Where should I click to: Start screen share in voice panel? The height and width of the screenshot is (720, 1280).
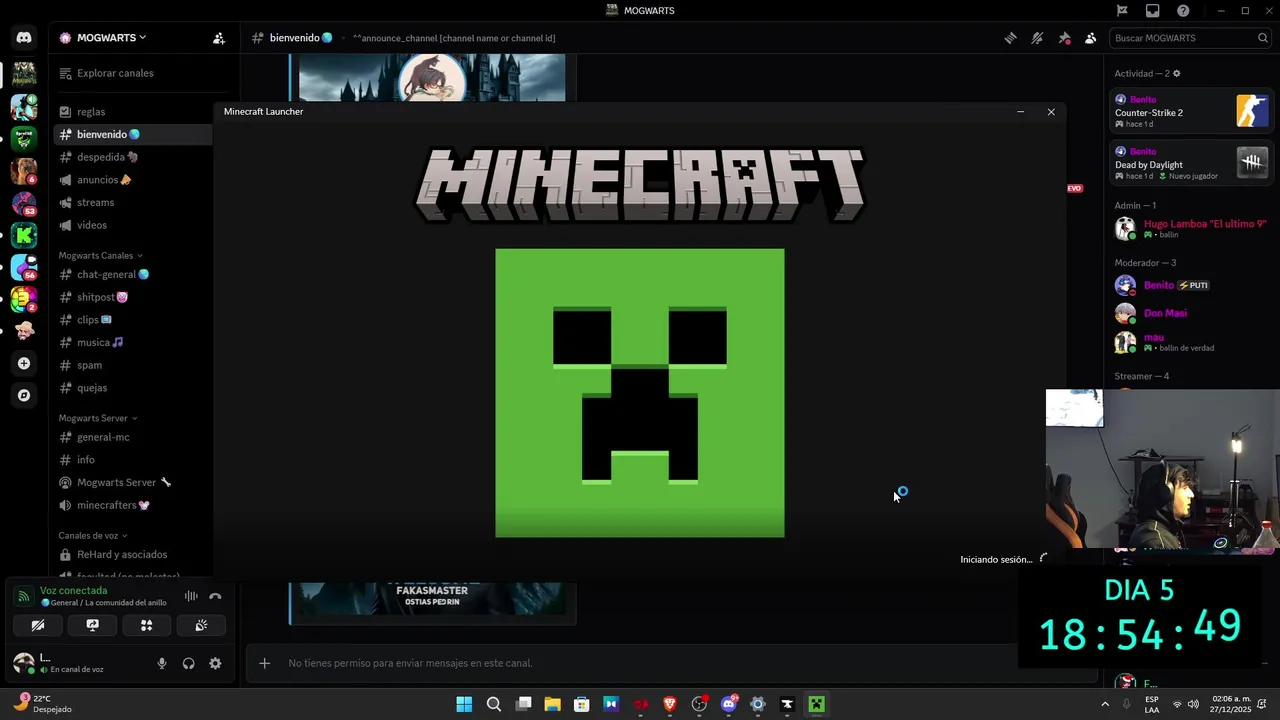tap(92, 625)
